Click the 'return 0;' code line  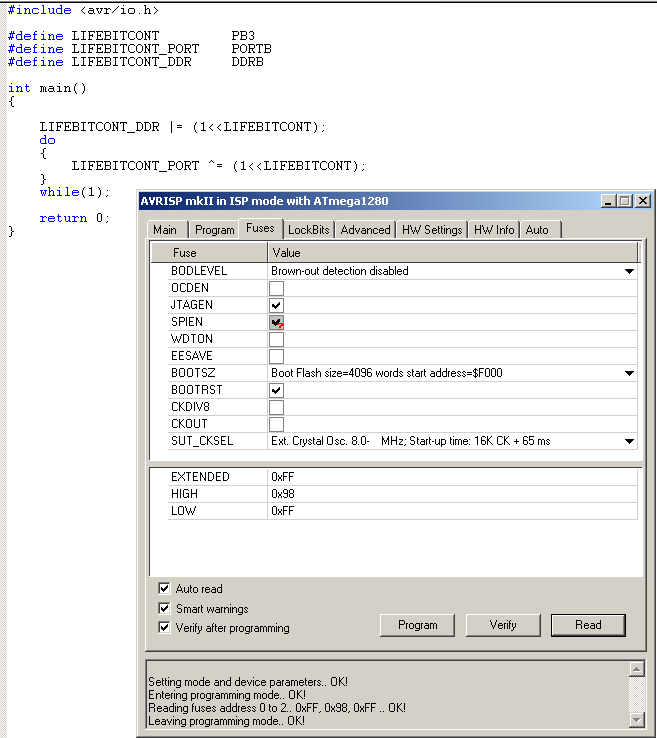click(74, 218)
